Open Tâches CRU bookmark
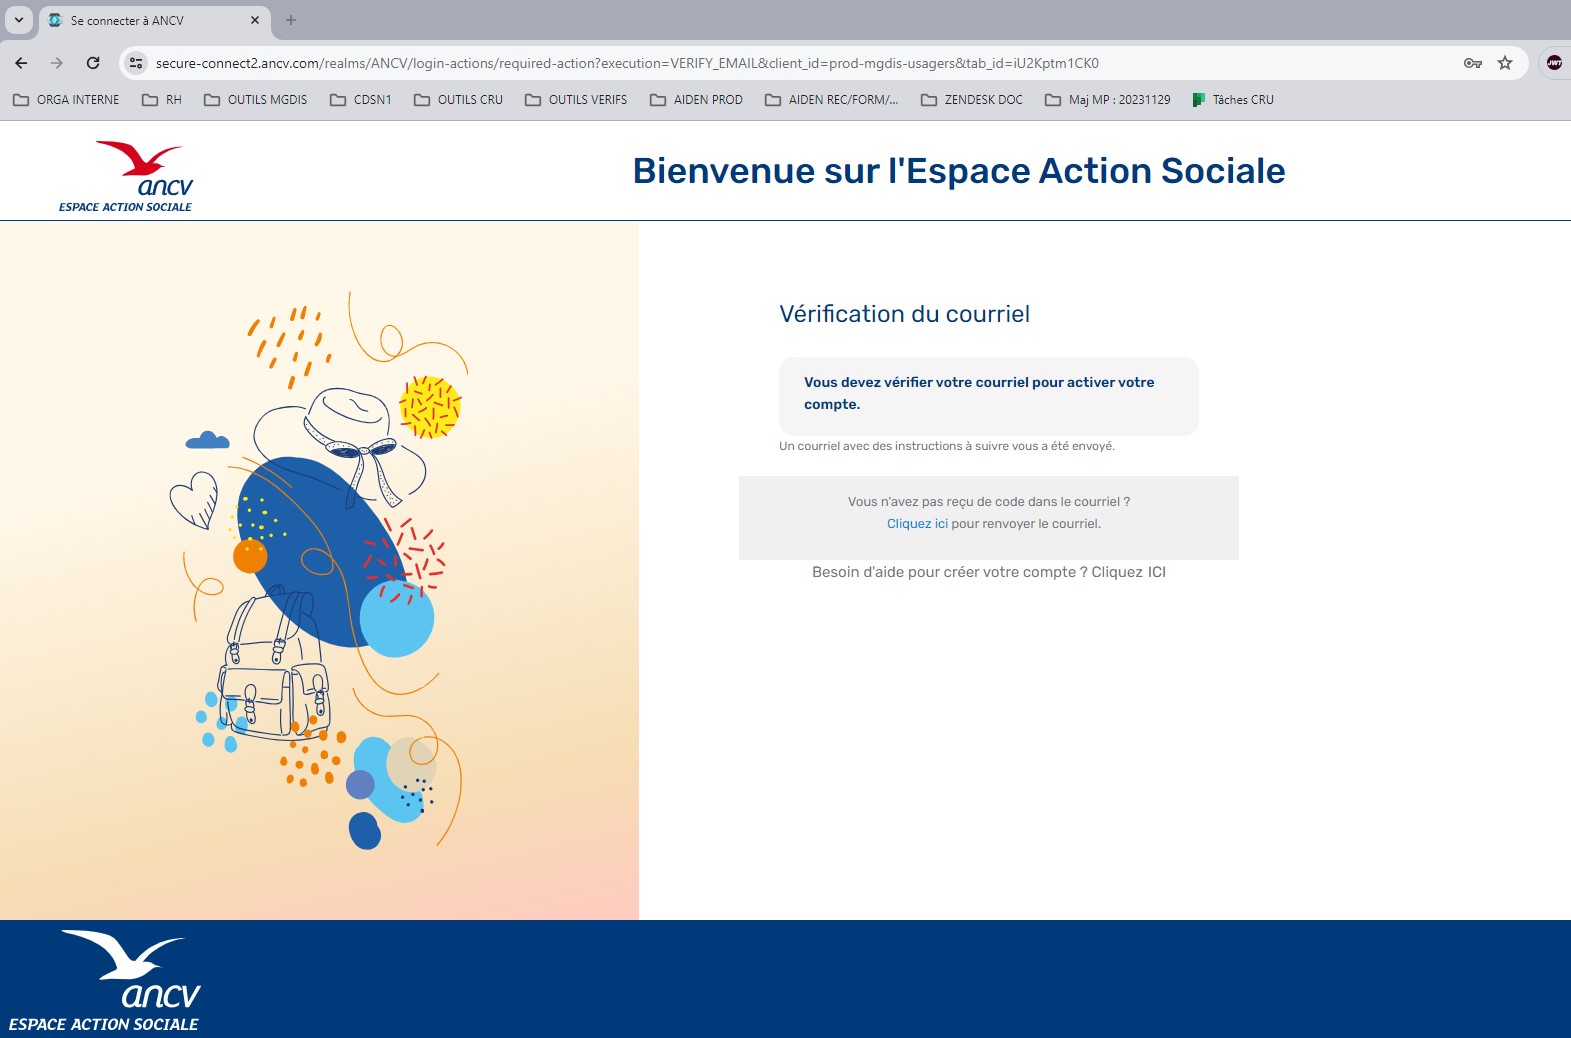 pyautogui.click(x=1233, y=100)
